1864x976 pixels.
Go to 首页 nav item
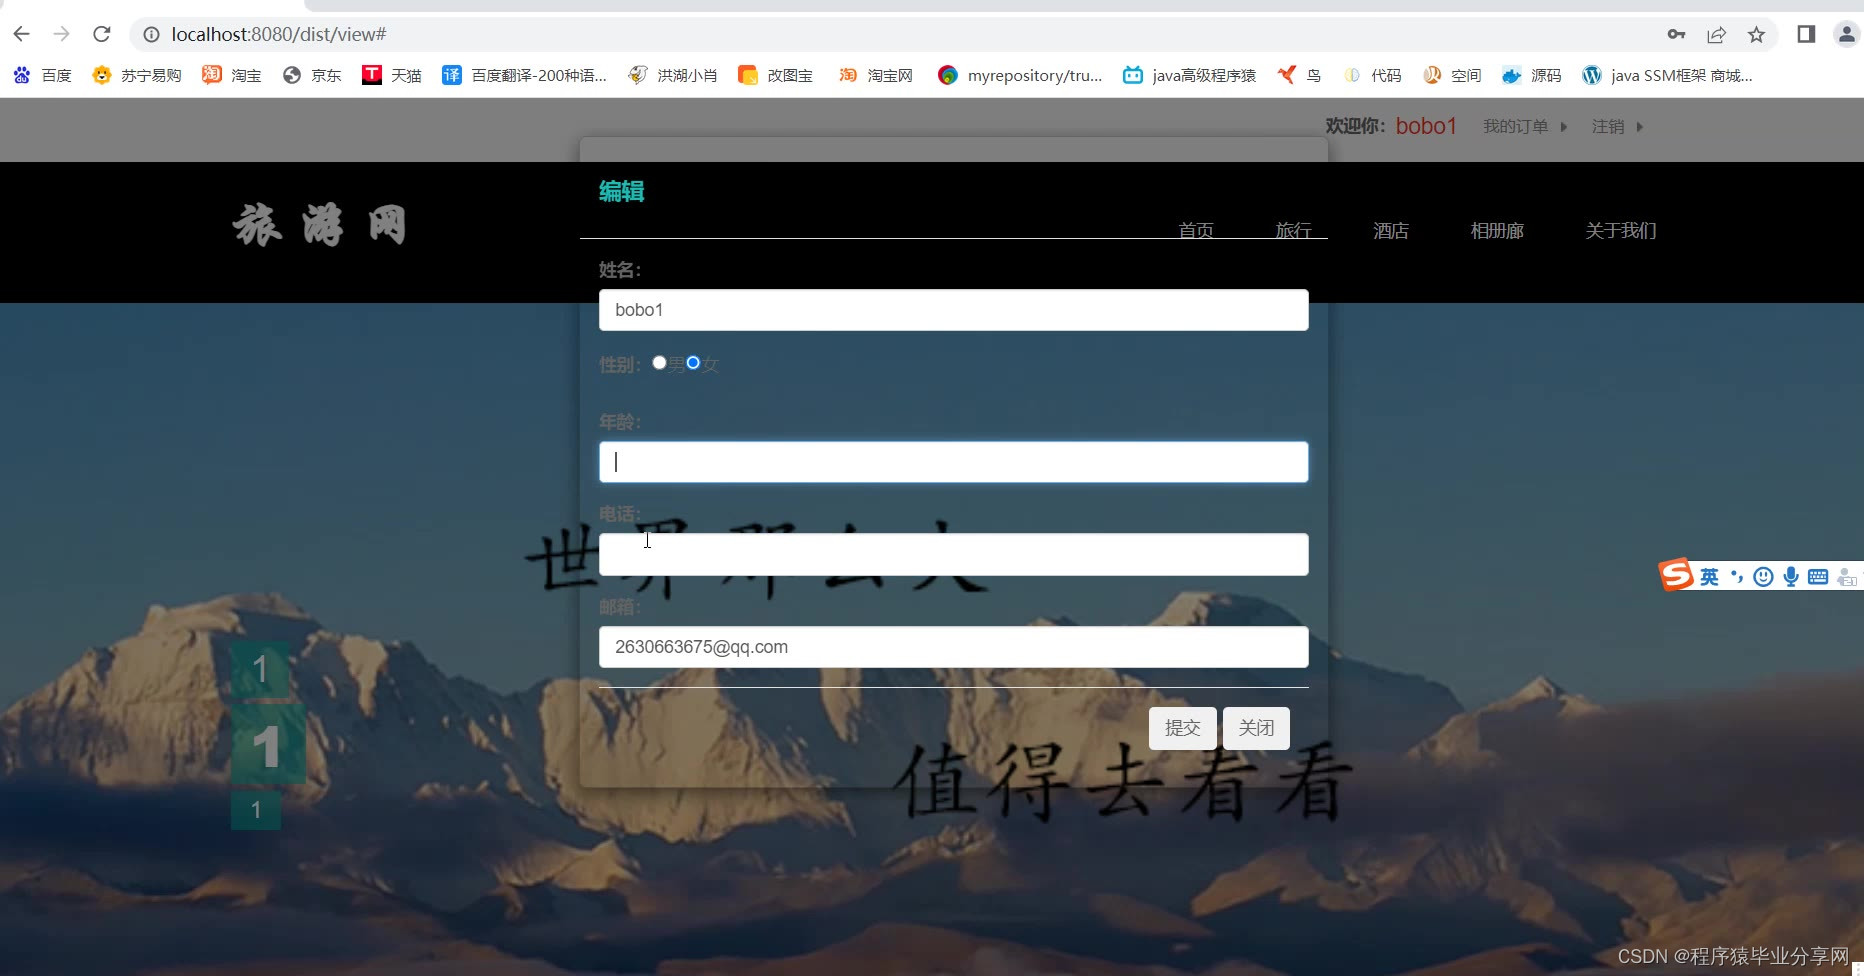pos(1196,230)
